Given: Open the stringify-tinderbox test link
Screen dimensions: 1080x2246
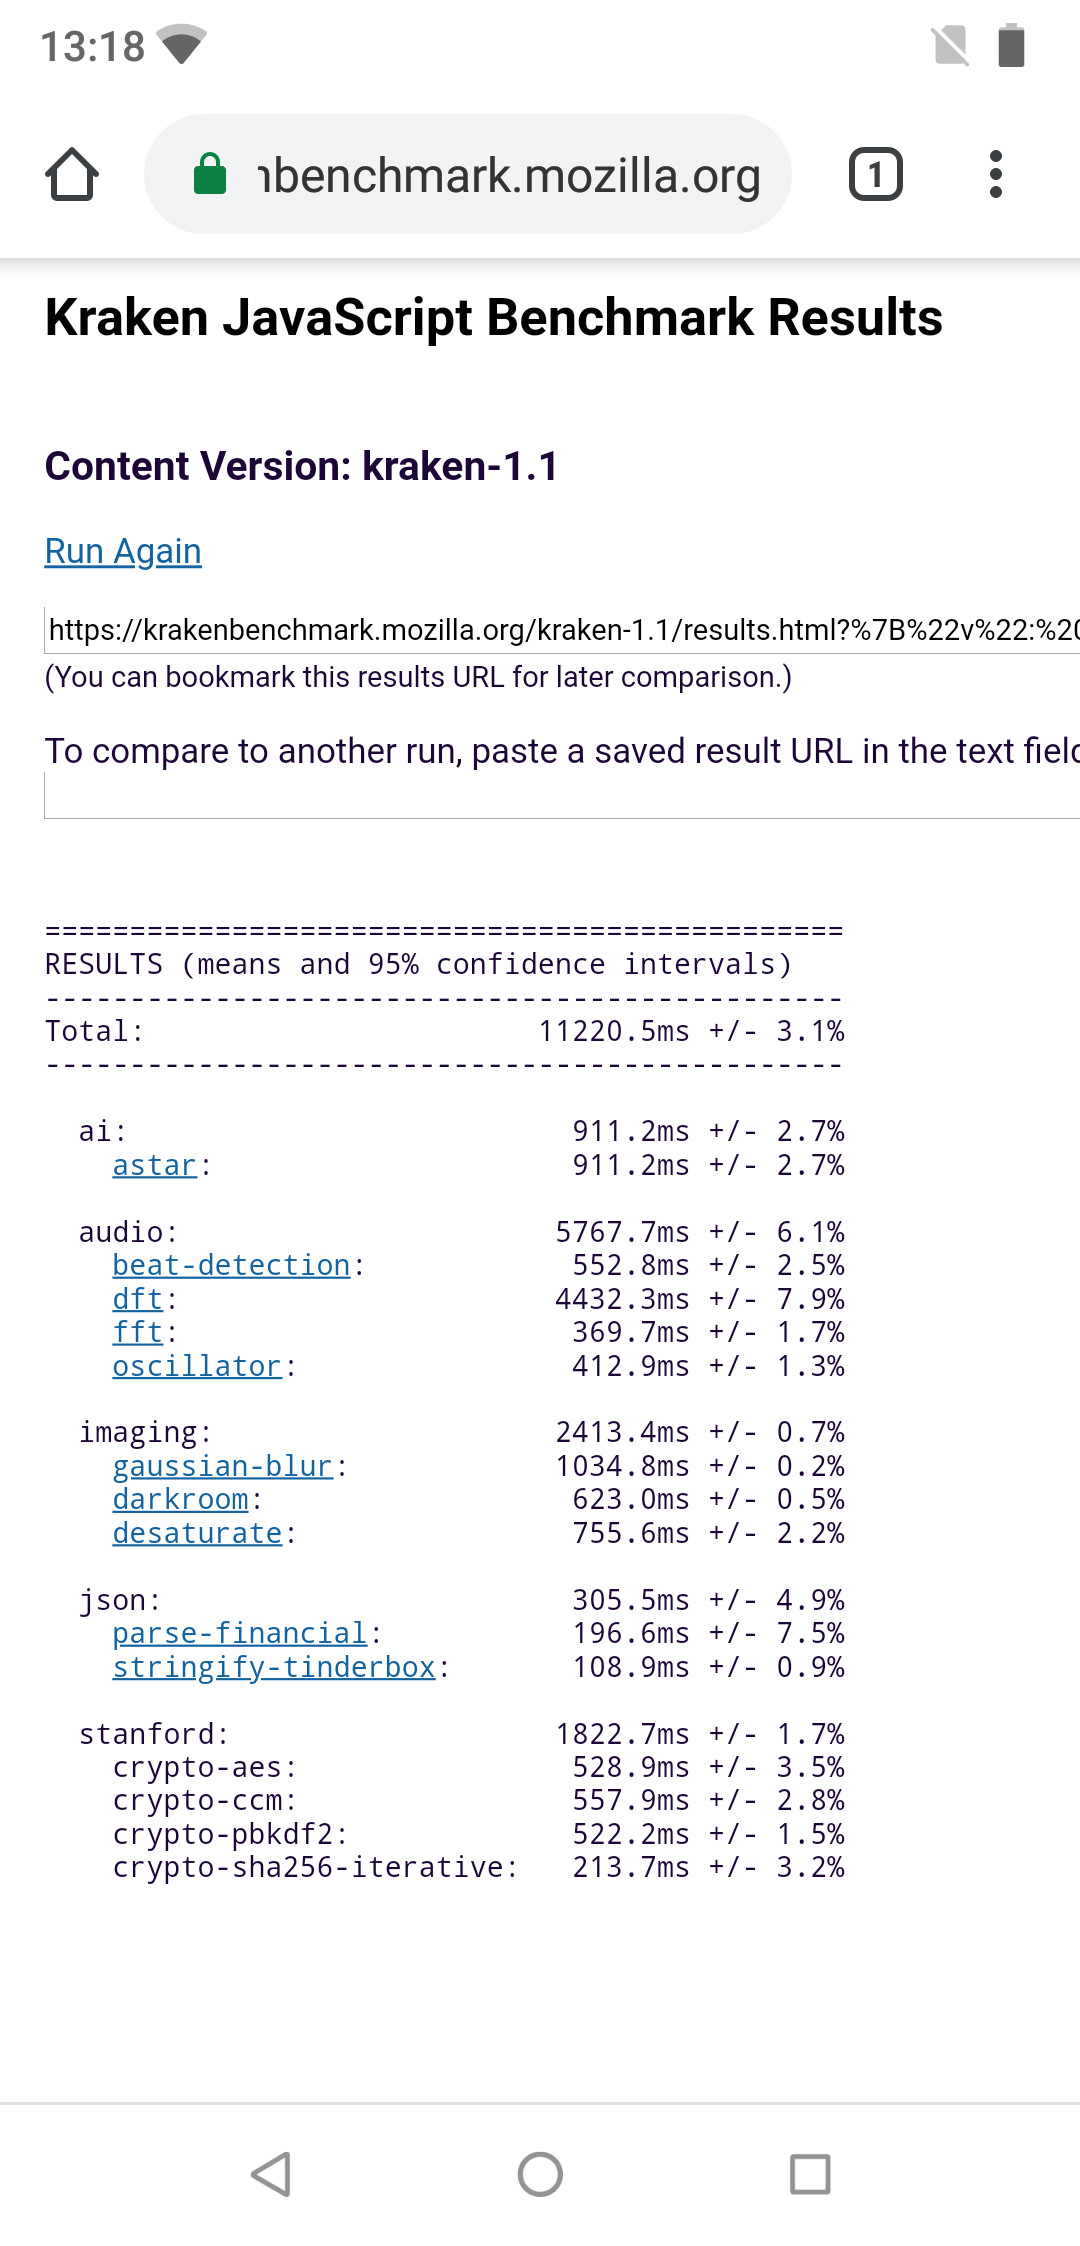Looking at the screenshot, I should tap(273, 1667).
